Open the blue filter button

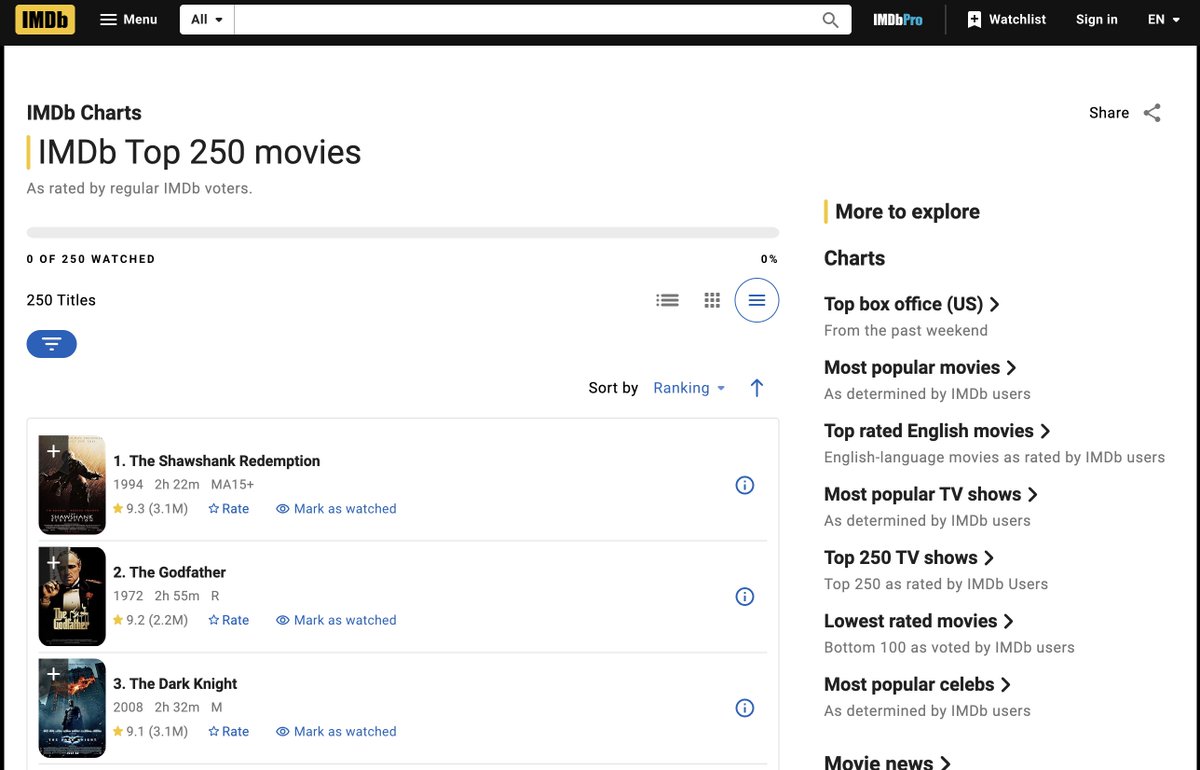click(52, 344)
